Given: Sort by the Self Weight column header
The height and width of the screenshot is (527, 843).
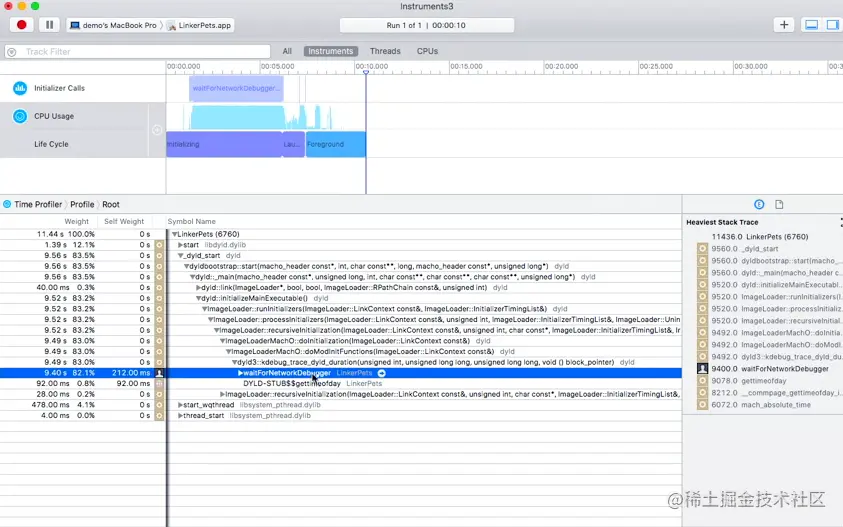Looking at the screenshot, I should [x=124, y=222].
